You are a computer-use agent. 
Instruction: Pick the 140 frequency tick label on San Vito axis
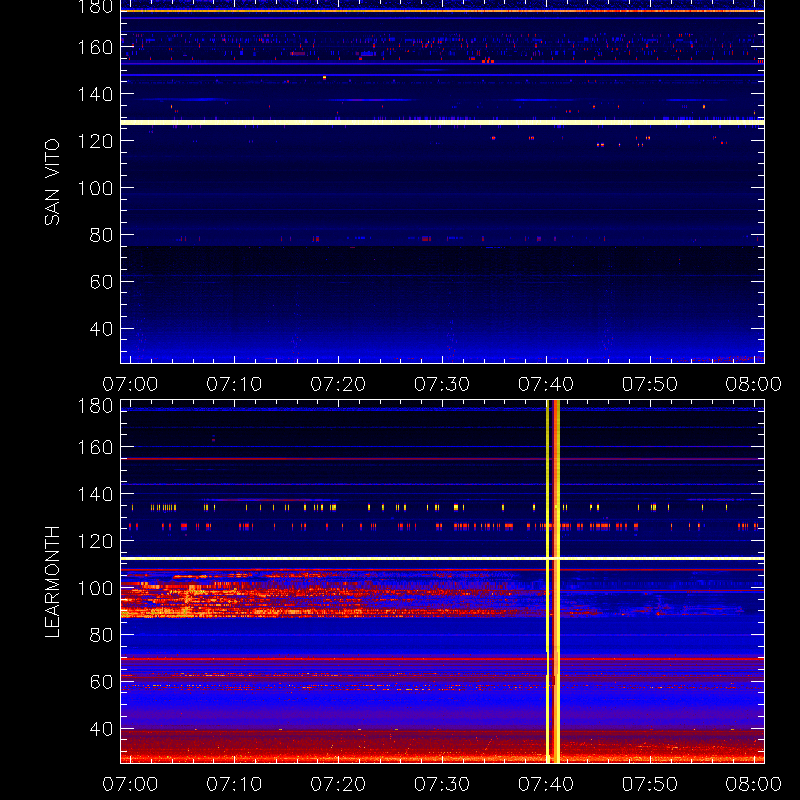95,94
